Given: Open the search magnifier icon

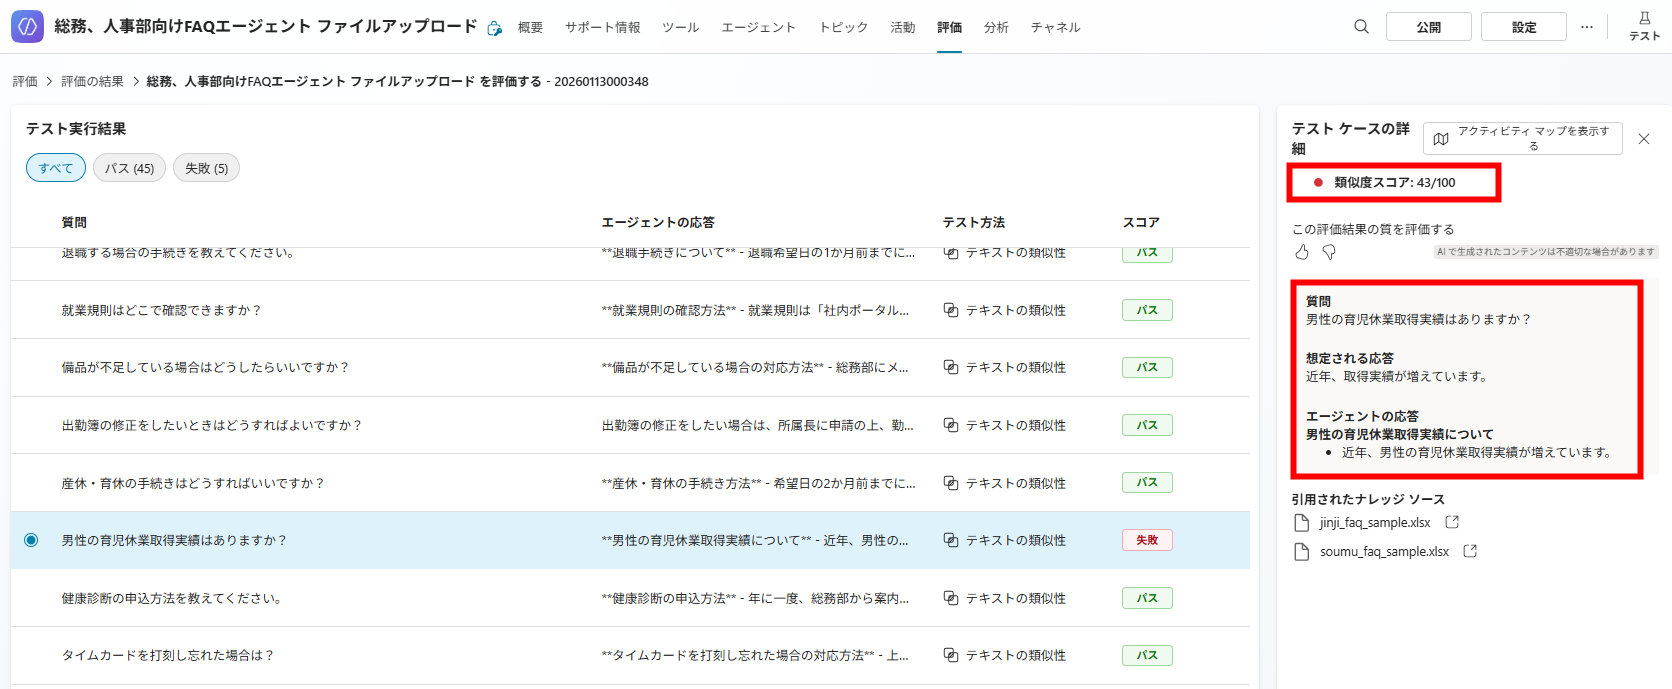Looking at the screenshot, I should point(1361,27).
